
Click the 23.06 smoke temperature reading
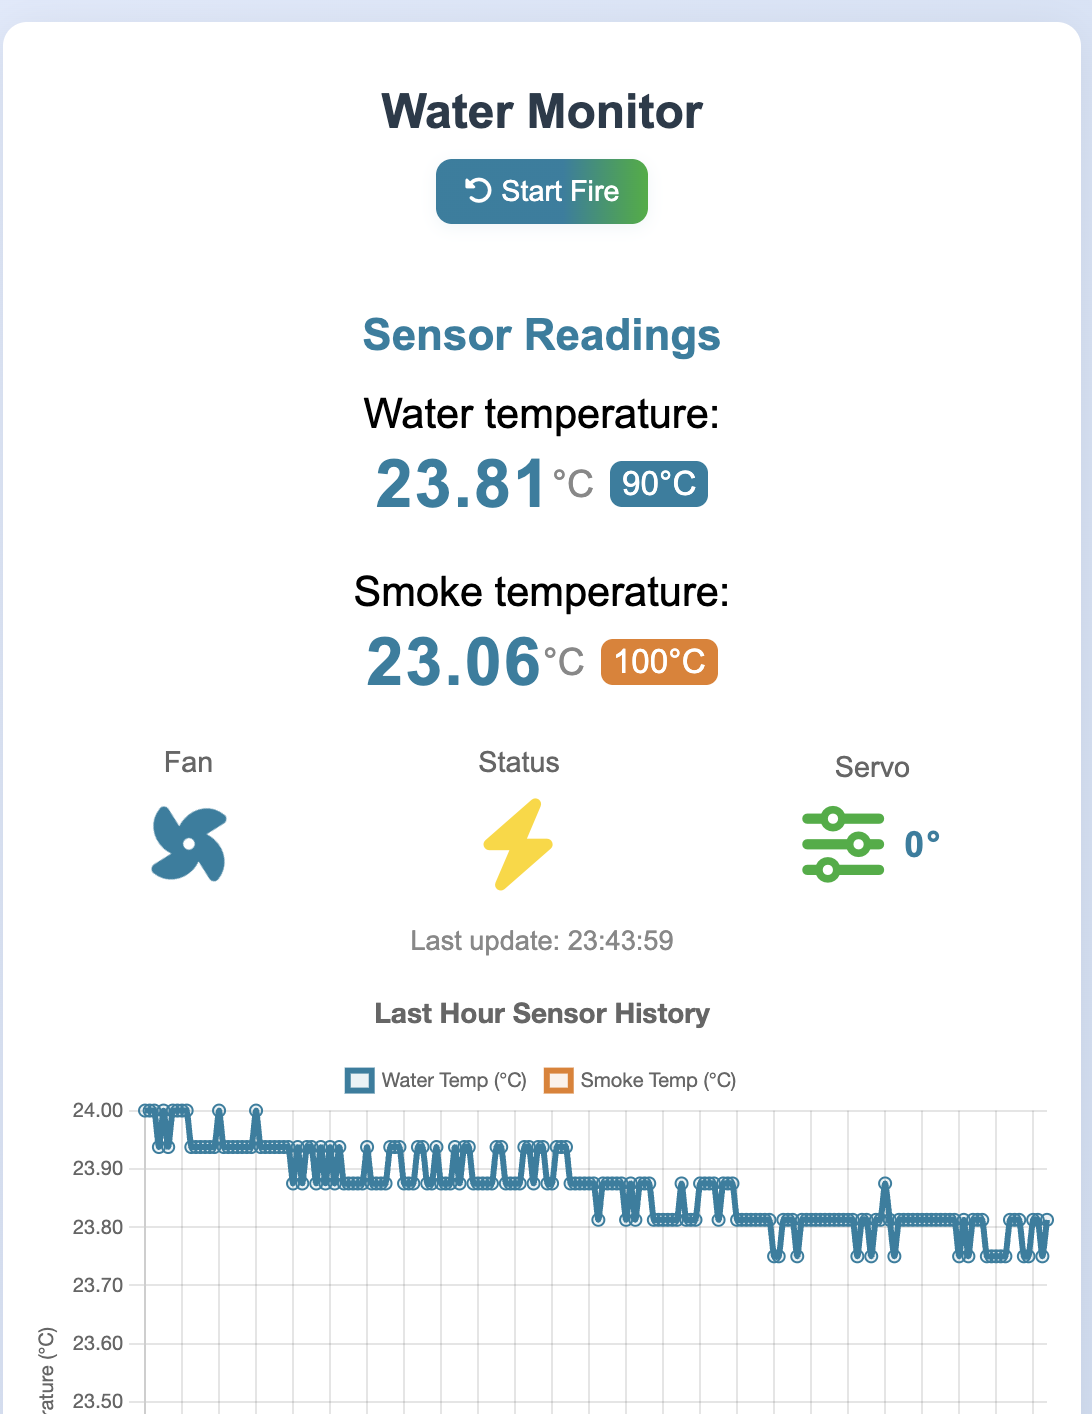pos(454,662)
